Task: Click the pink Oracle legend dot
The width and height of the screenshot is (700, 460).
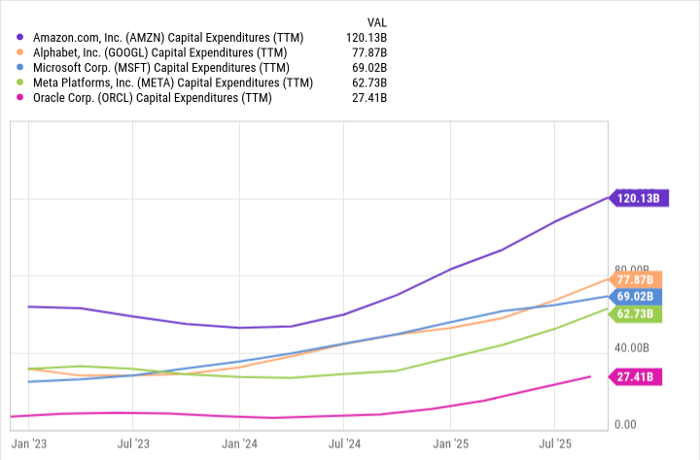Action: (x=20, y=97)
